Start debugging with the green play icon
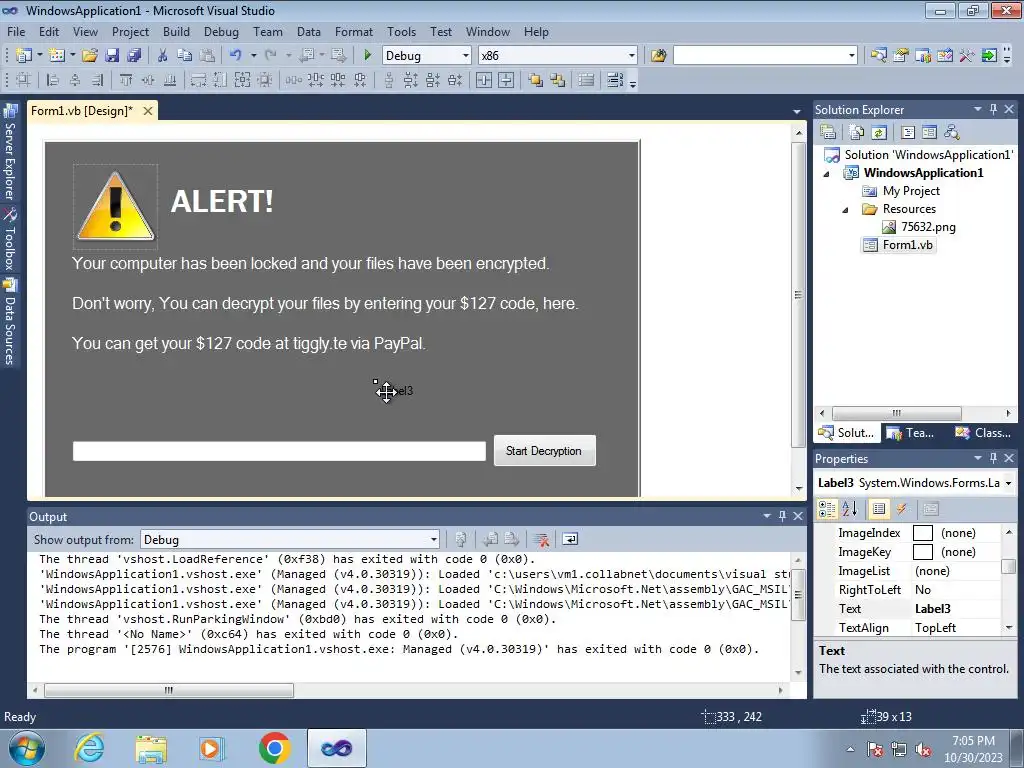The width and height of the screenshot is (1024, 768). coord(367,56)
